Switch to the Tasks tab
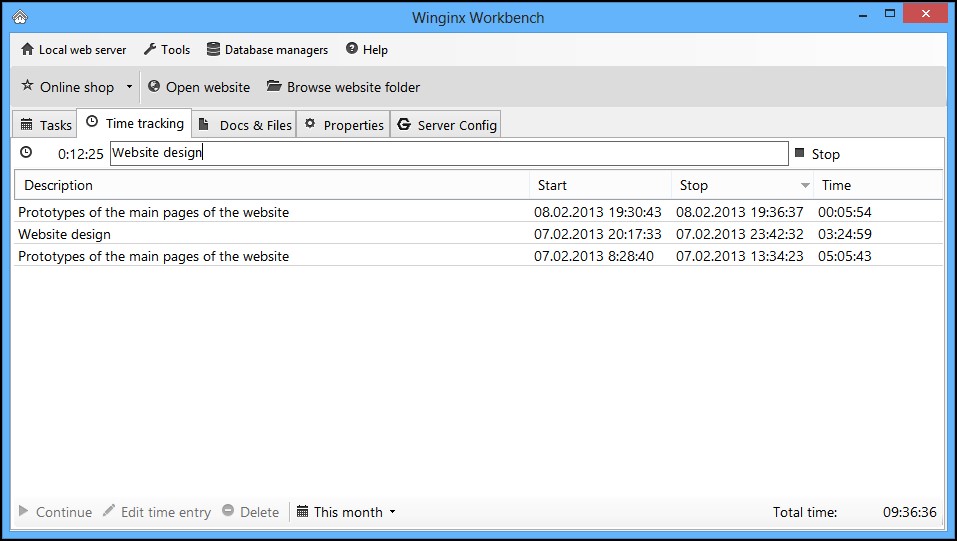The width and height of the screenshot is (957, 541). click(x=46, y=125)
